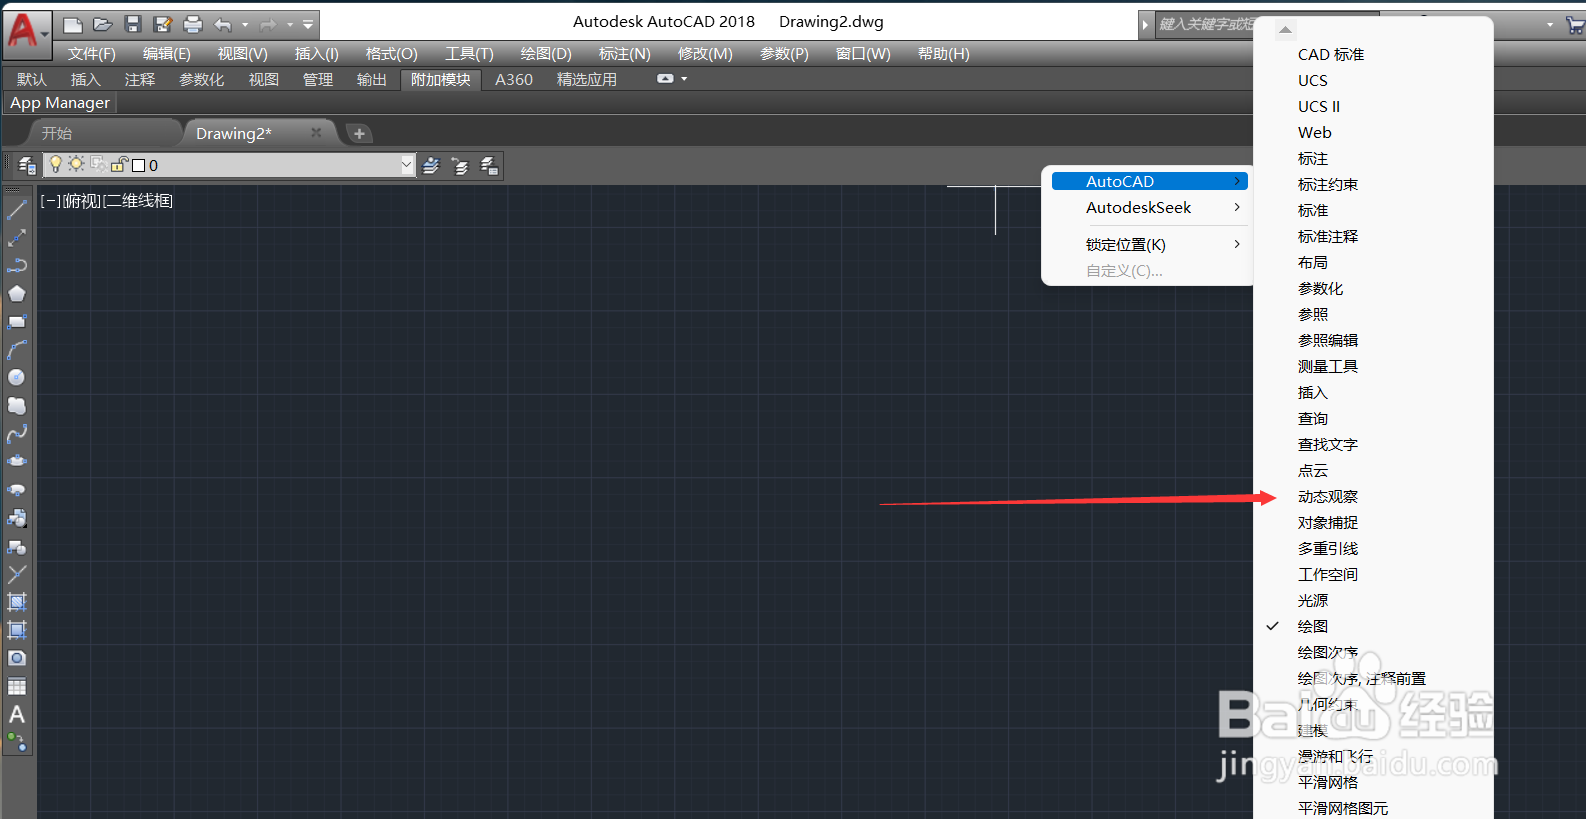The image size is (1586, 819).
Task: Click the layer 0 white color swatch
Action: point(138,165)
